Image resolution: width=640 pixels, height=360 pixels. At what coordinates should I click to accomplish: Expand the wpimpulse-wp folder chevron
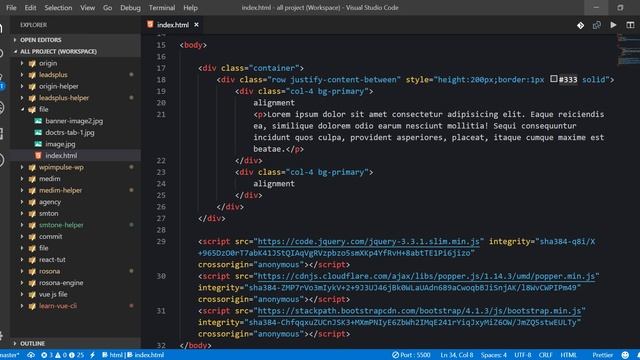pyautogui.click(x=22, y=167)
